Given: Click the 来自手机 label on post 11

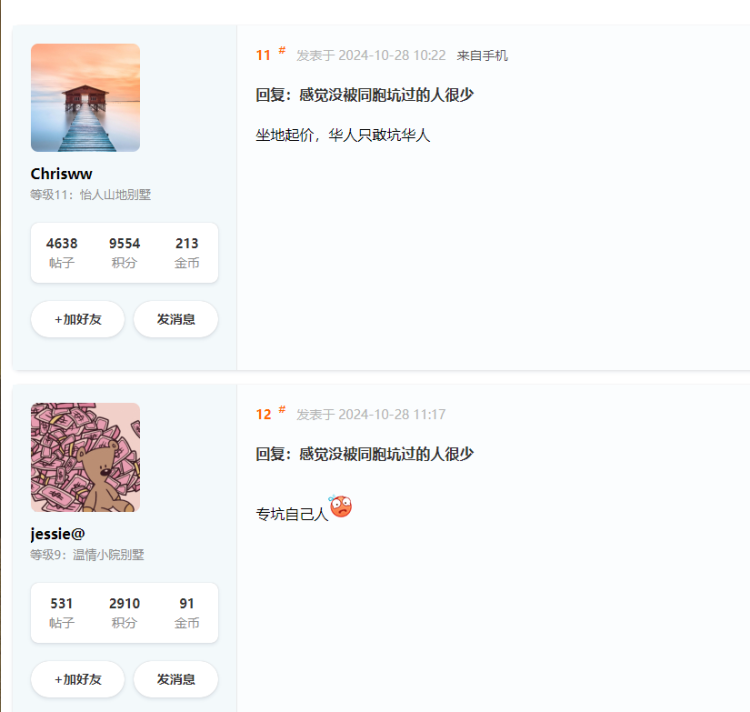Looking at the screenshot, I should [x=482, y=56].
